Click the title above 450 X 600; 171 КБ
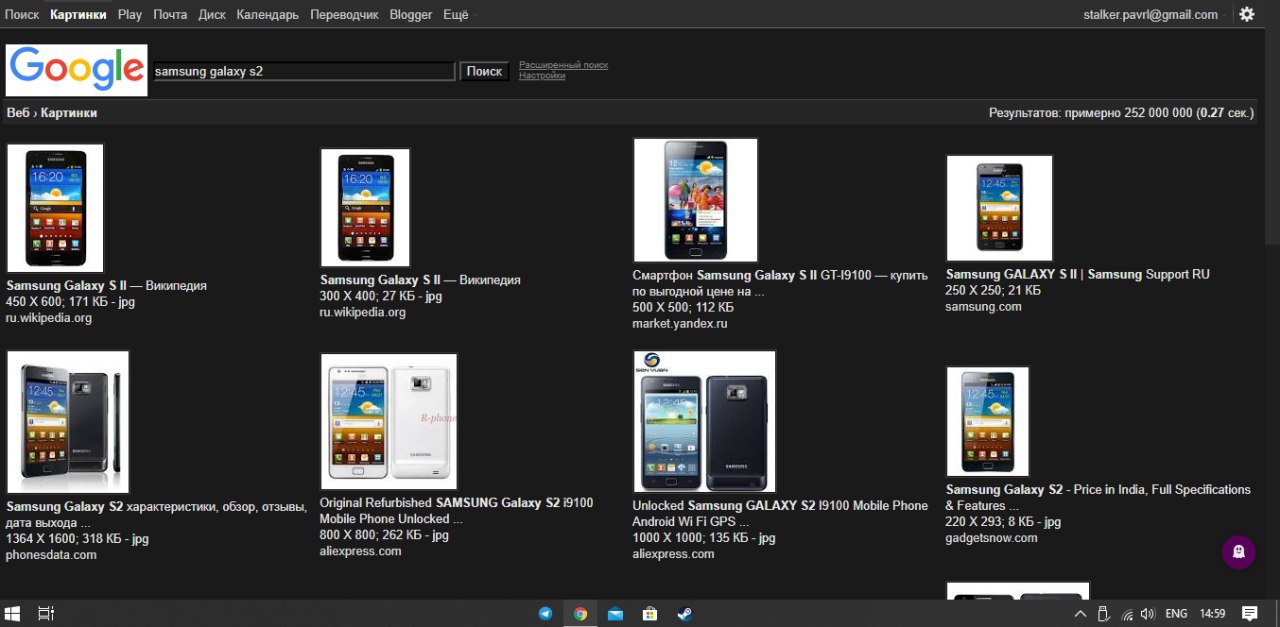 tap(106, 285)
